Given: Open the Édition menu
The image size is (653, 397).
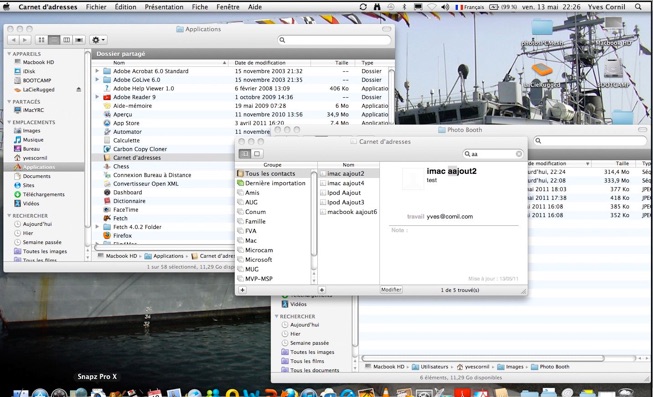Looking at the screenshot, I should coord(125,7).
